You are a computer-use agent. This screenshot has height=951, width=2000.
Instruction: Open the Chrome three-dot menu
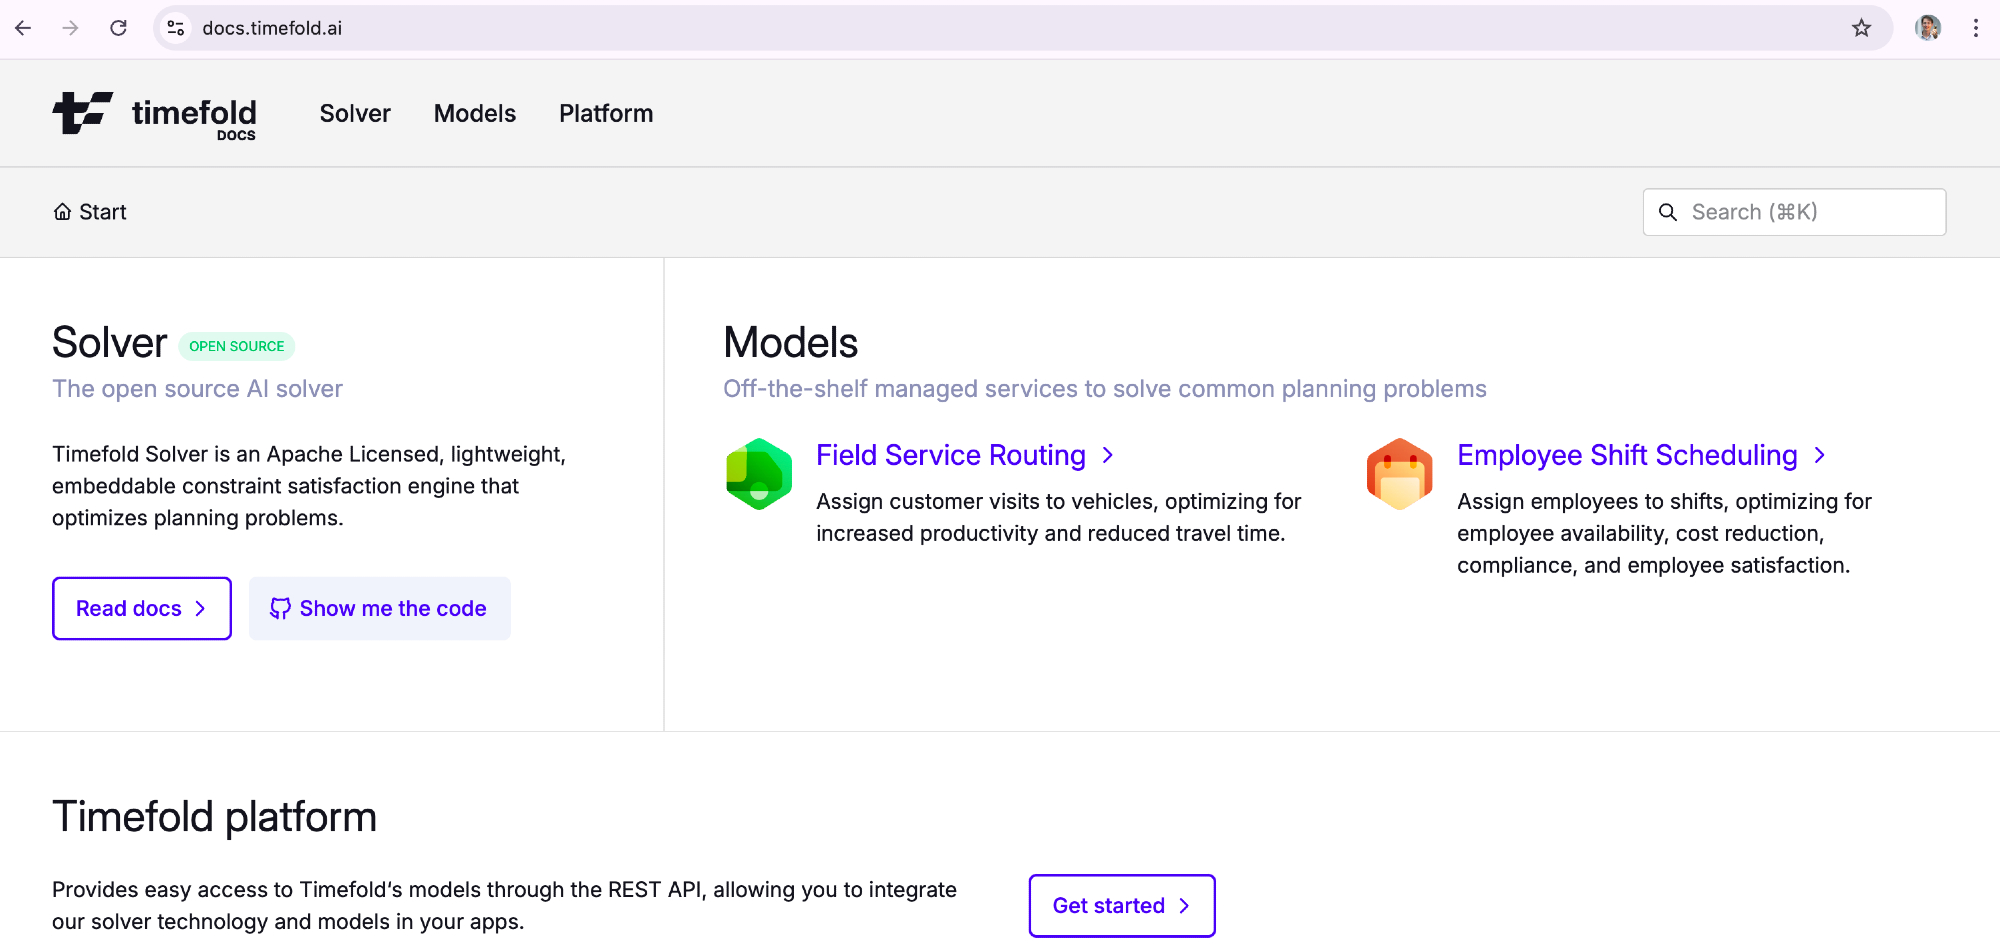click(1976, 28)
